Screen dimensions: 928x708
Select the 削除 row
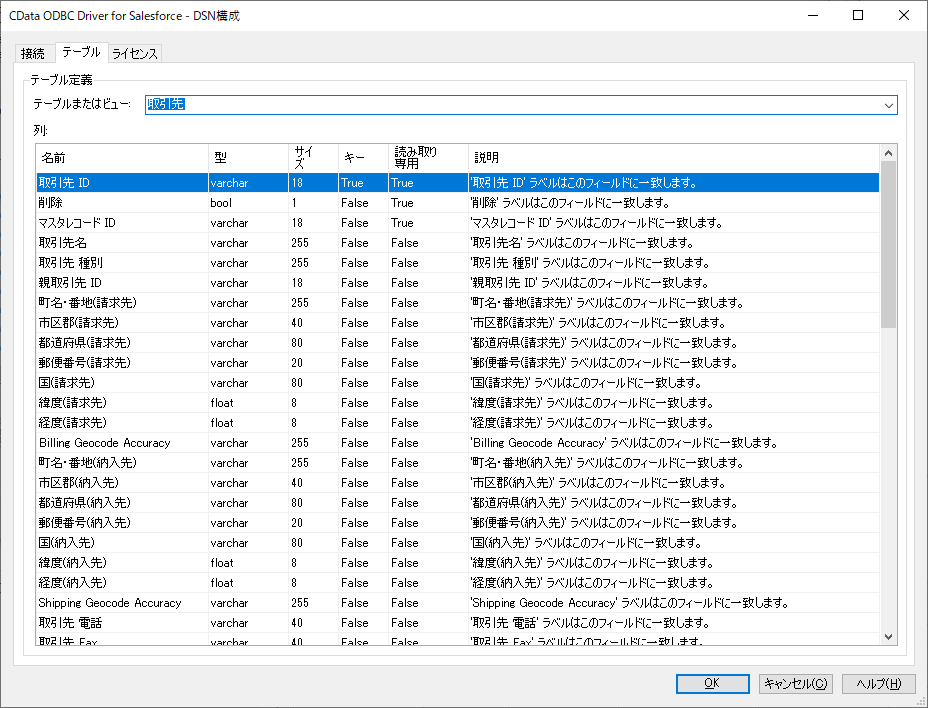pos(457,203)
